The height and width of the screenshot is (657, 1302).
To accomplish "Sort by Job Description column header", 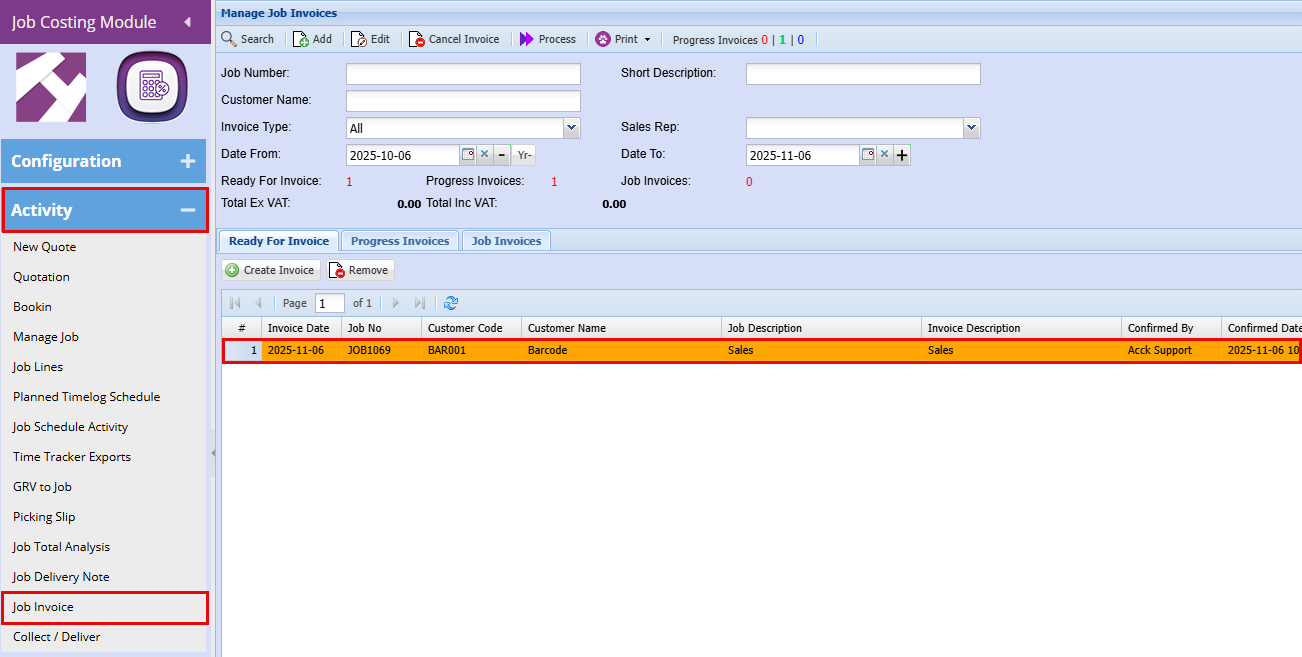I will [821, 328].
